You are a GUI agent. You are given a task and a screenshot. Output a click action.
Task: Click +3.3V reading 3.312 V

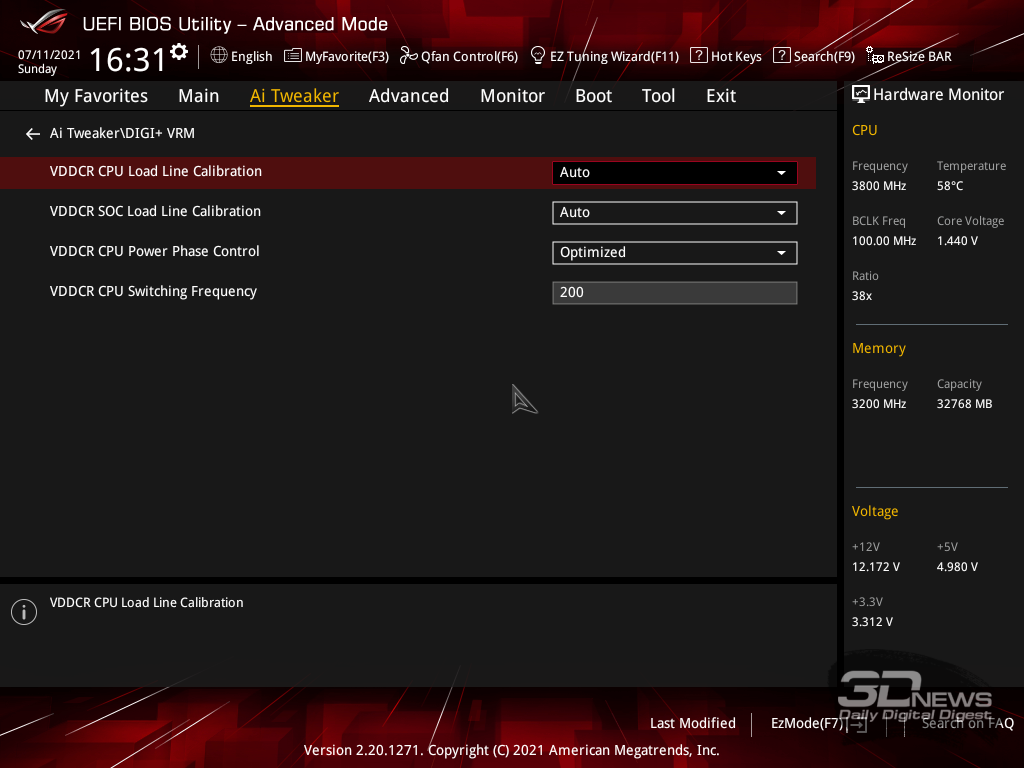(x=872, y=622)
